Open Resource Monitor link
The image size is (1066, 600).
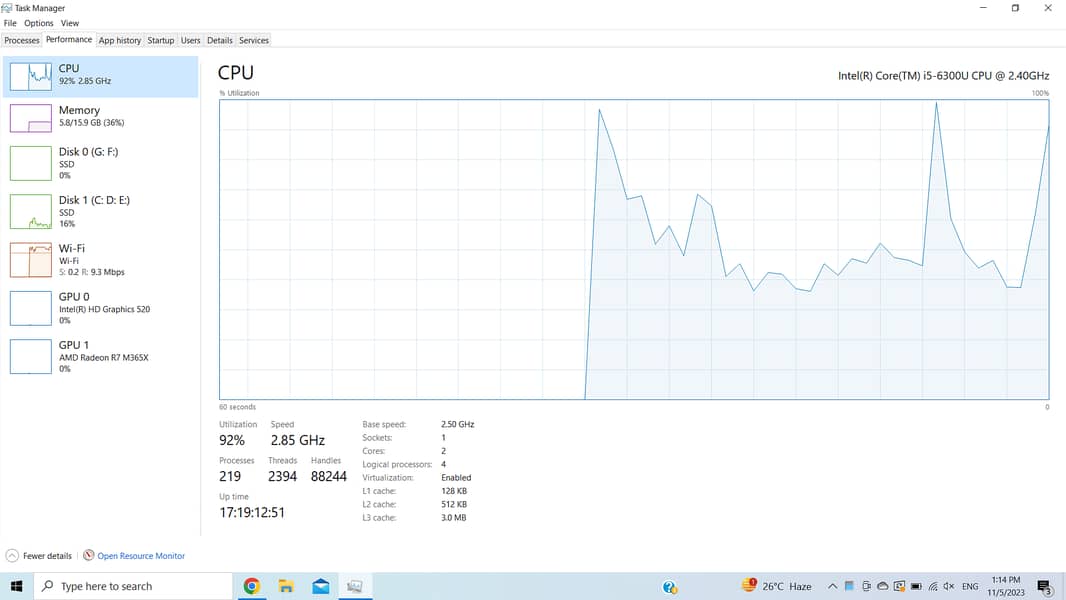(x=140, y=556)
